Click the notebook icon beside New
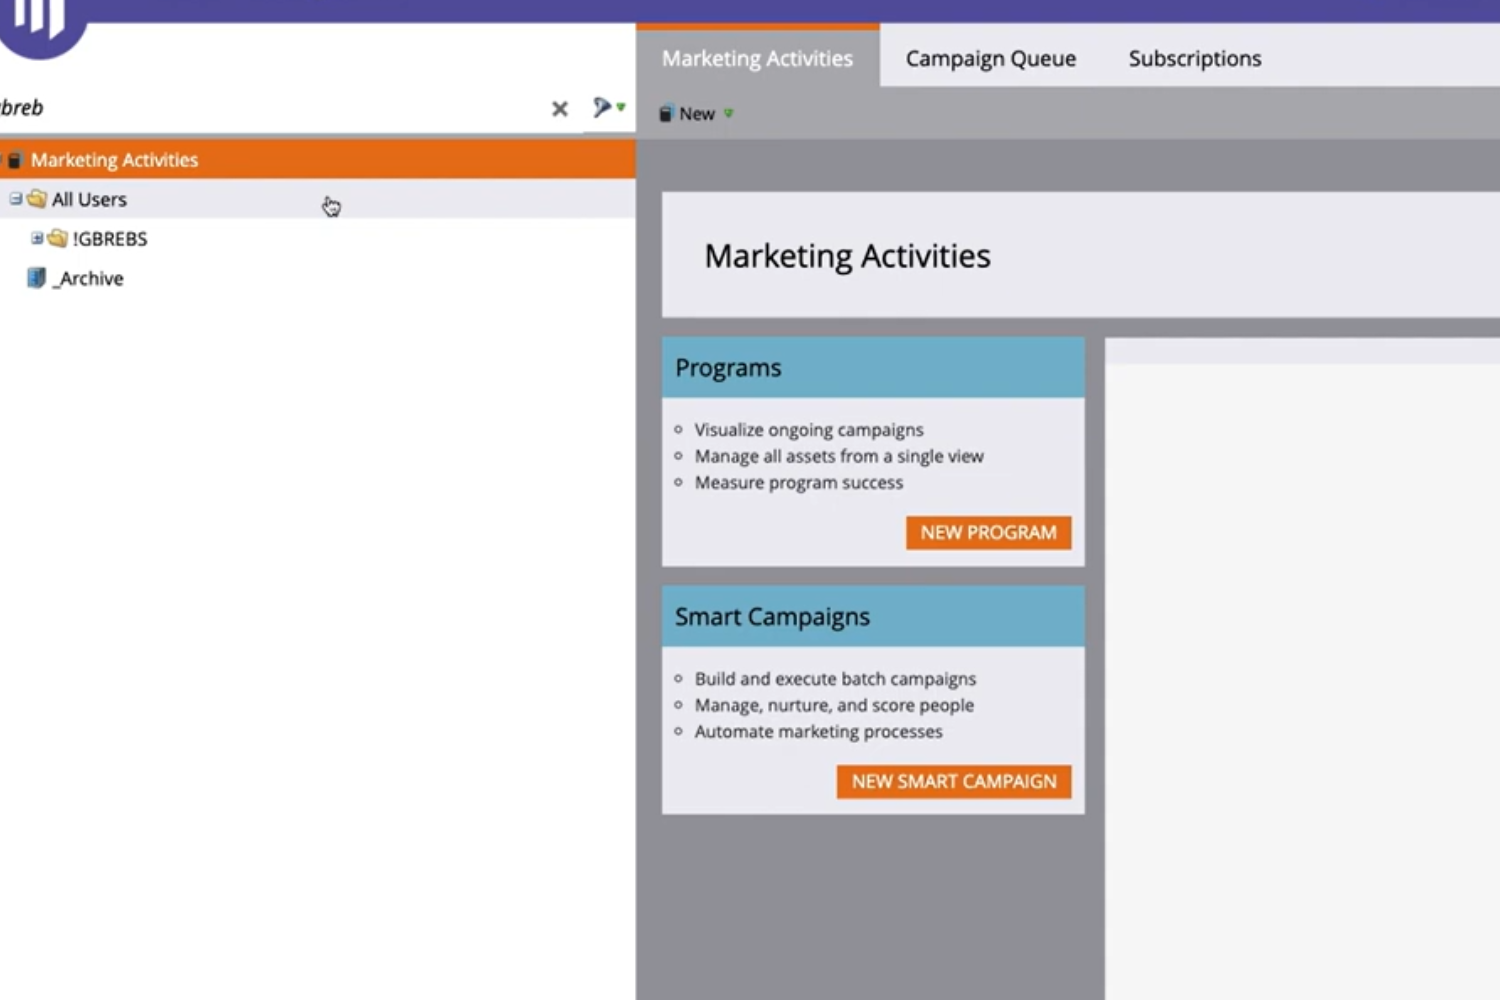Viewport: 1500px width, 1000px height. pyautogui.click(x=665, y=113)
